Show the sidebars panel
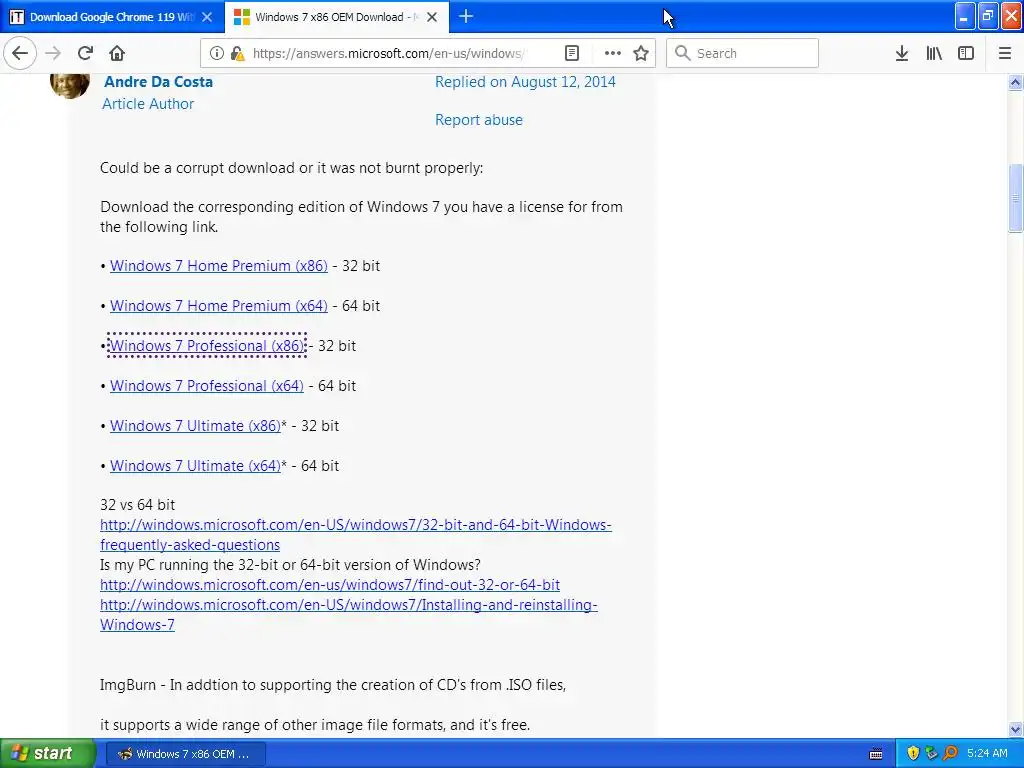 966,53
